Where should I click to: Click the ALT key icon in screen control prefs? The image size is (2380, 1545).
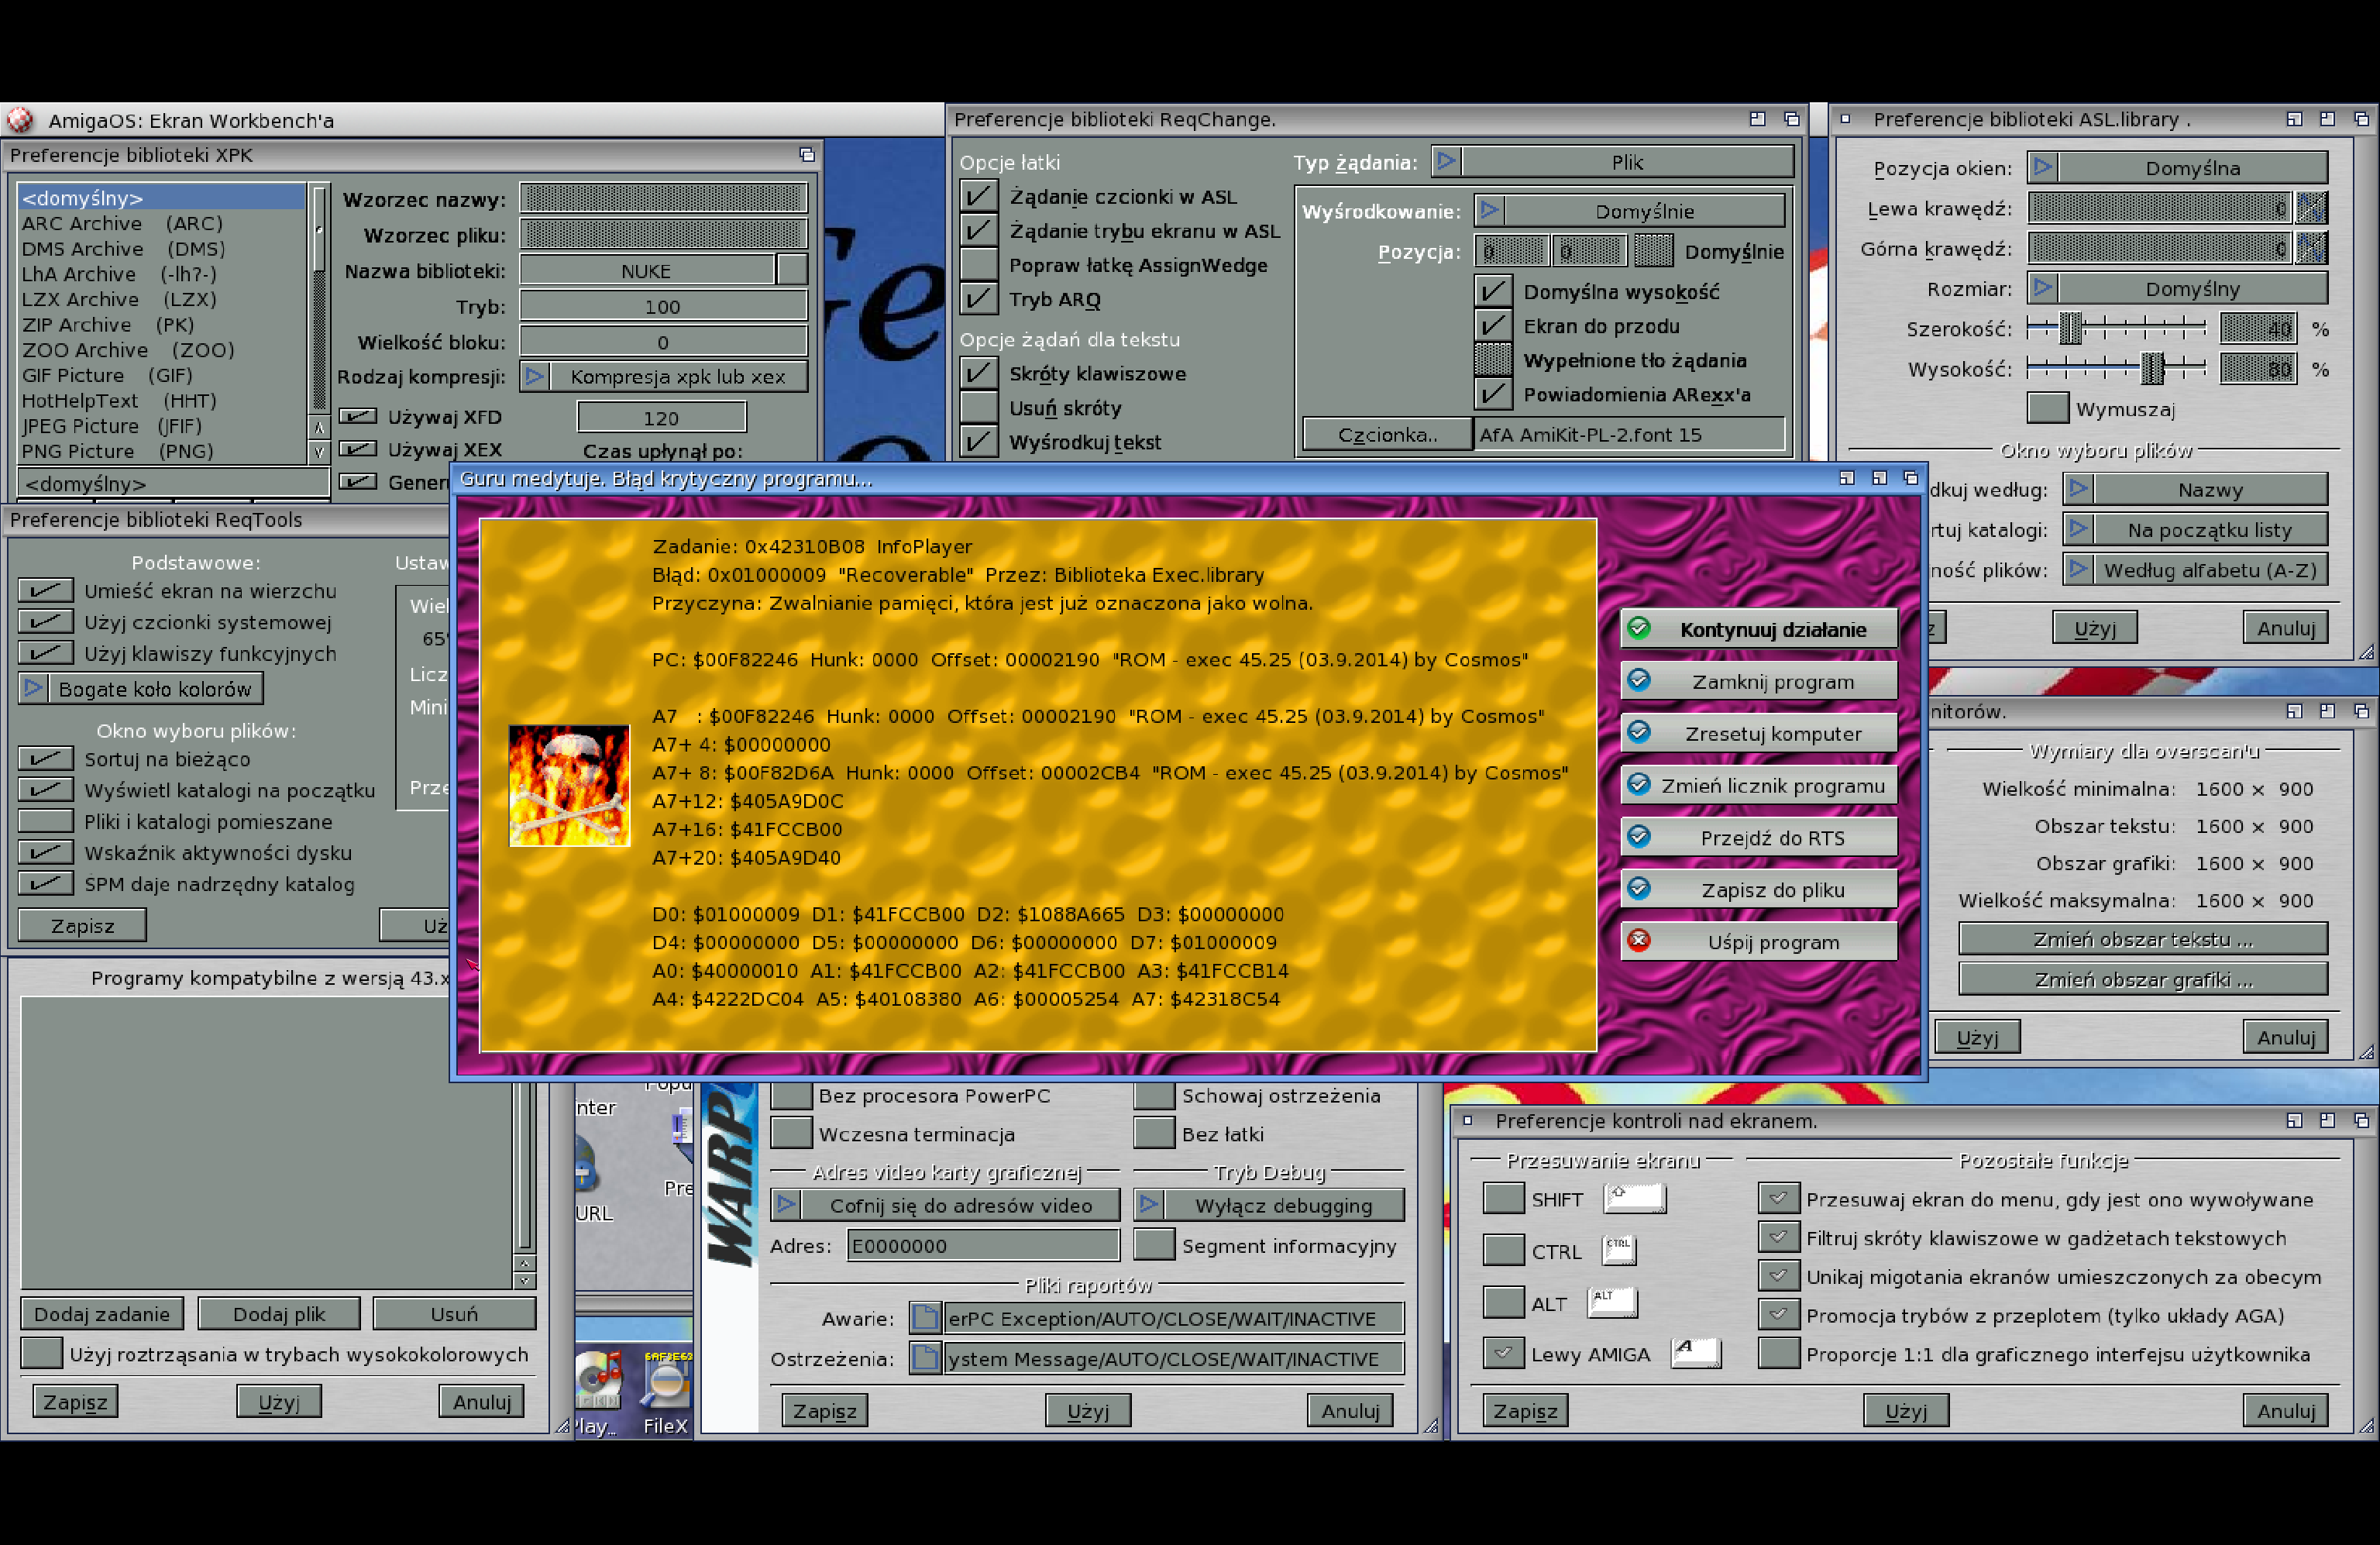click(x=1612, y=1302)
